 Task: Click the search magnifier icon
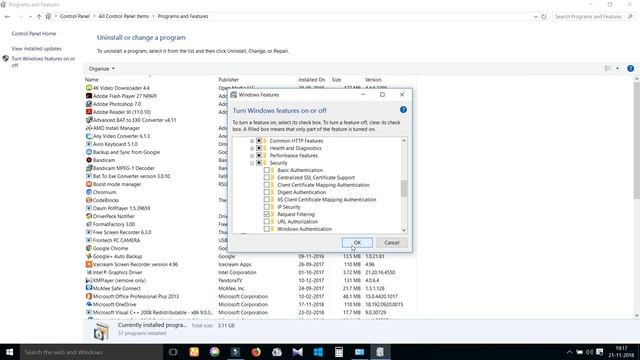click(630, 17)
